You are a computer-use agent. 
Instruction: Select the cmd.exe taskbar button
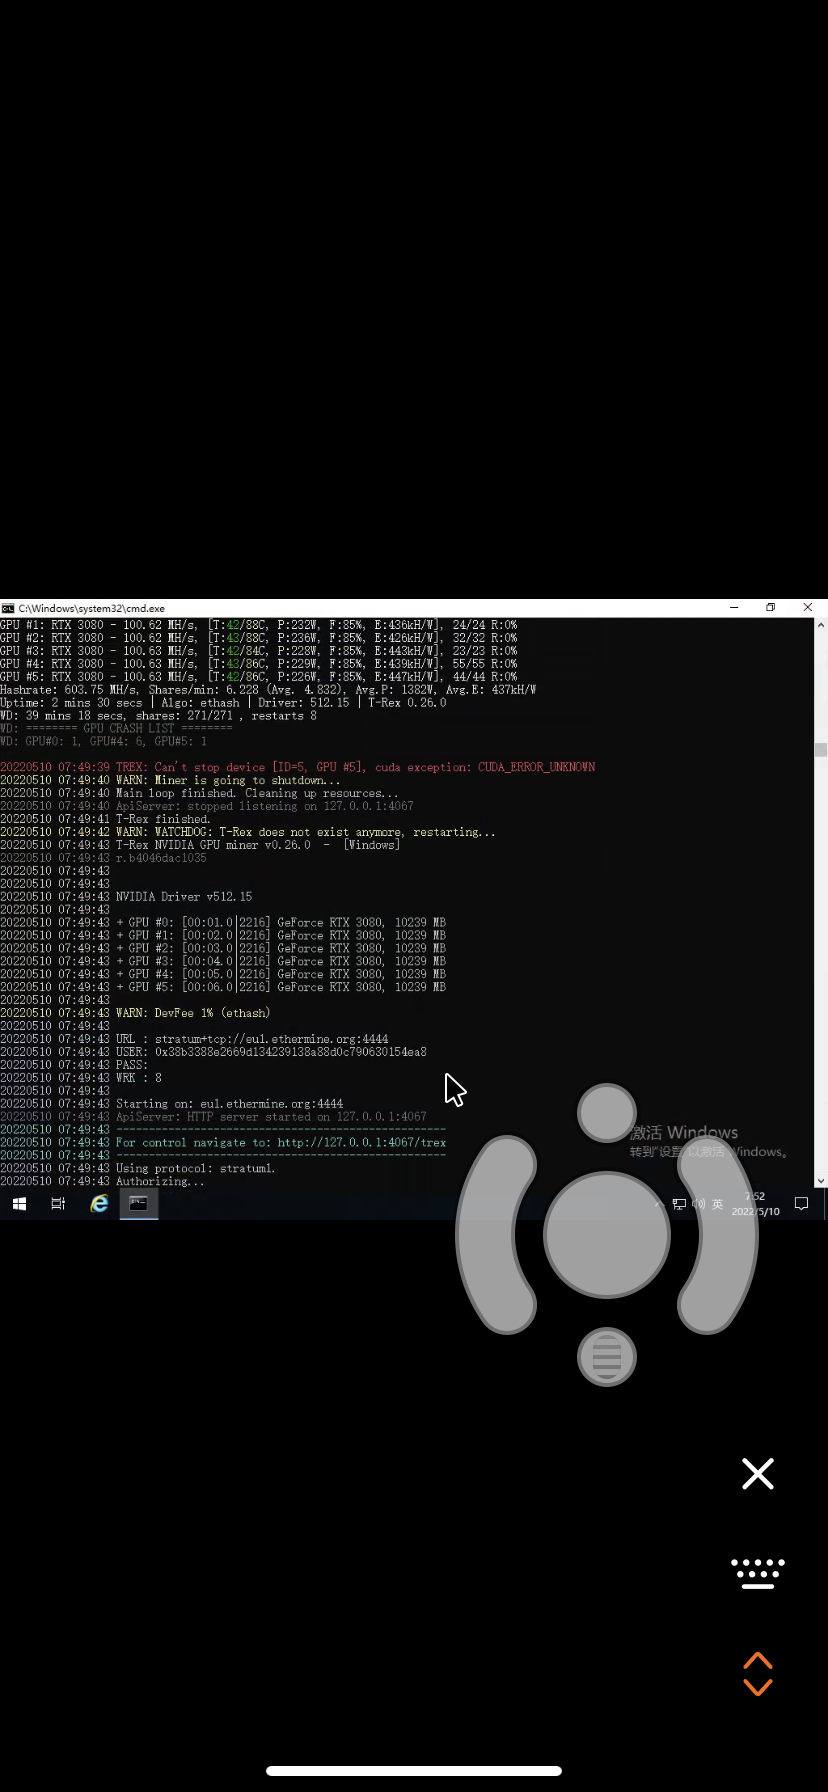pos(139,1204)
